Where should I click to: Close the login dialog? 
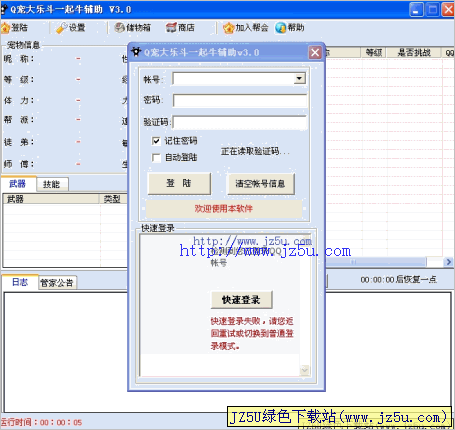pyautogui.click(x=315, y=52)
